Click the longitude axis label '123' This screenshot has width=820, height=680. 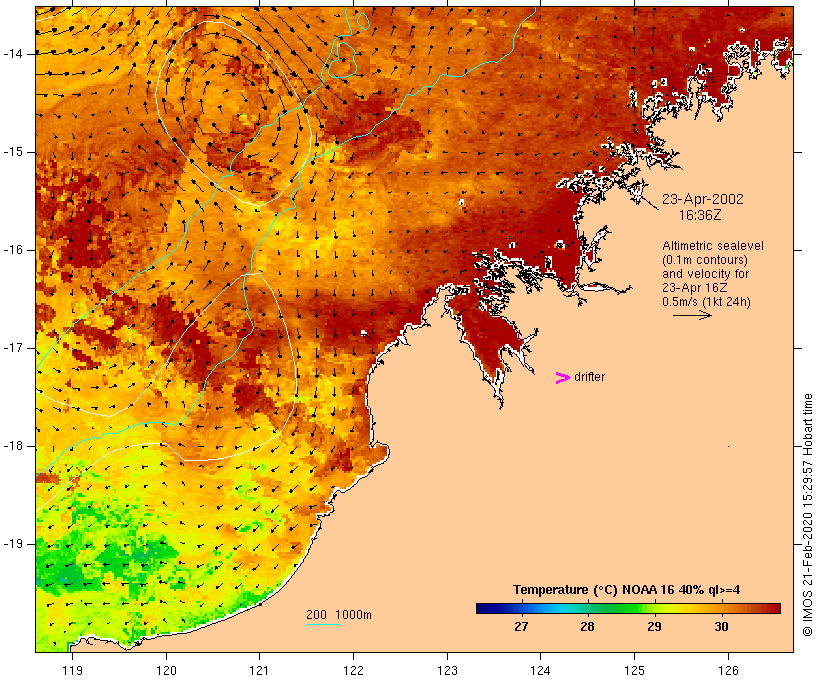(x=447, y=670)
